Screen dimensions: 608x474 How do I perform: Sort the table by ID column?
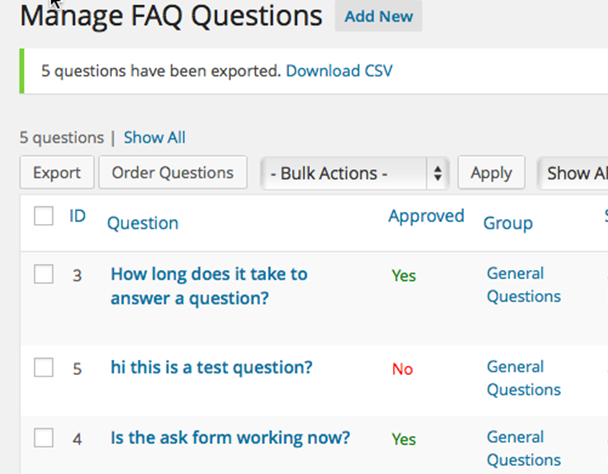(x=77, y=216)
